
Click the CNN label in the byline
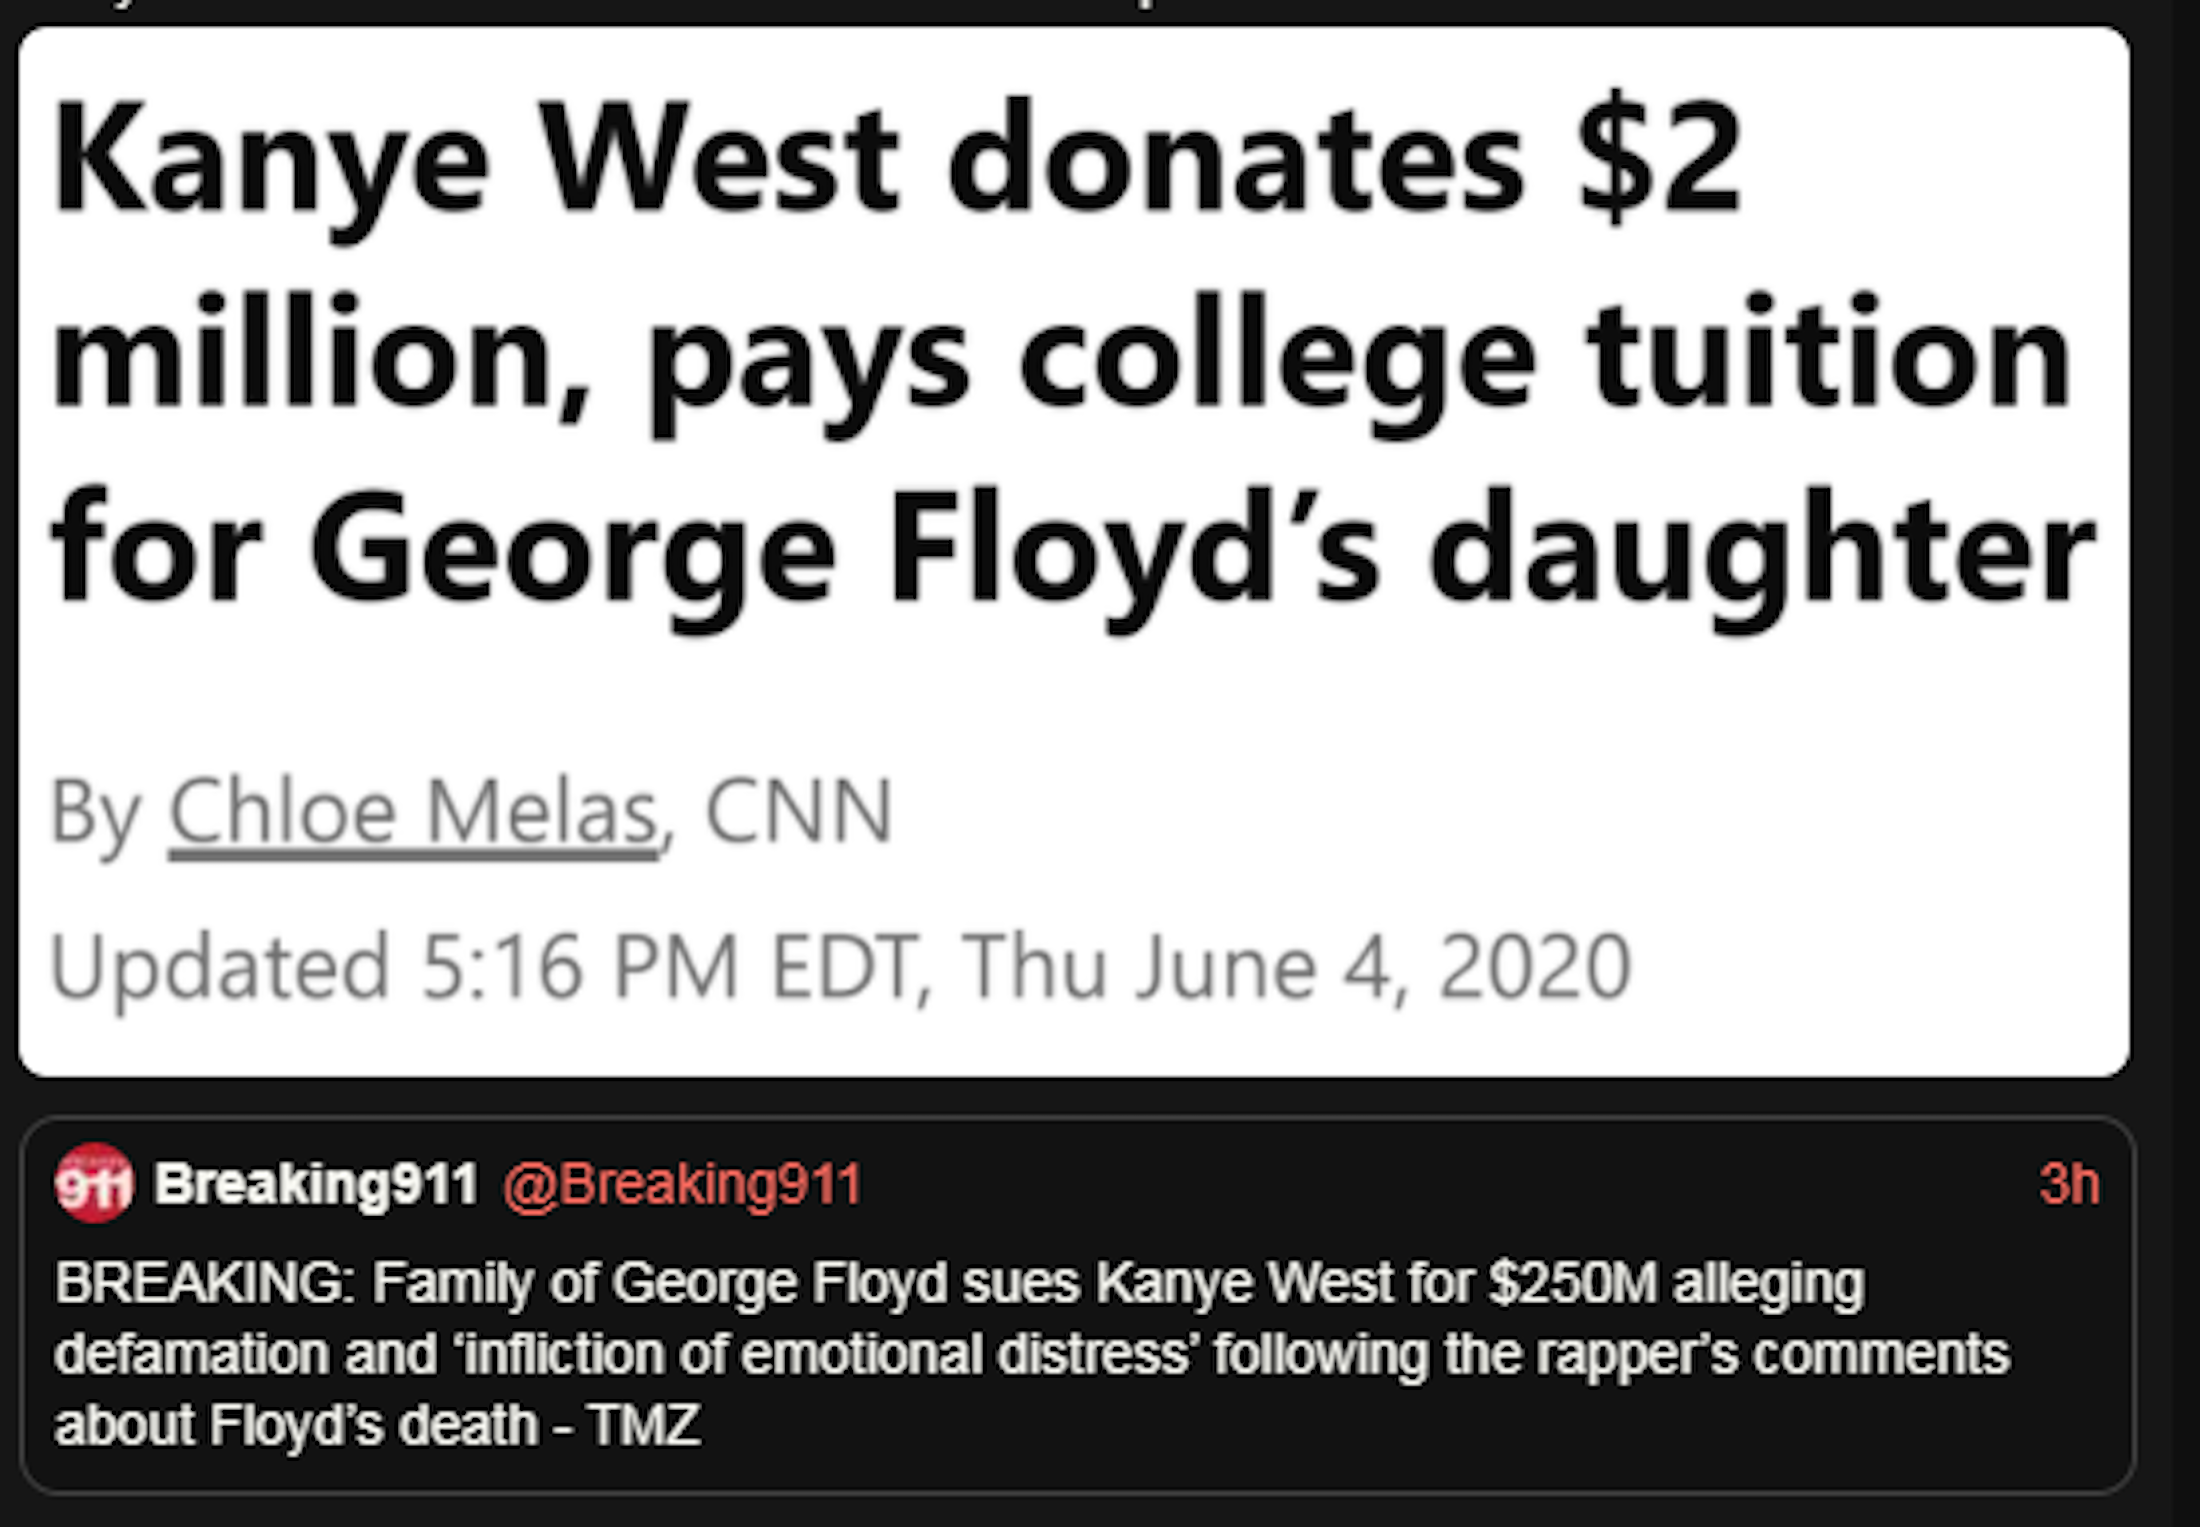[x=798, y=812]
